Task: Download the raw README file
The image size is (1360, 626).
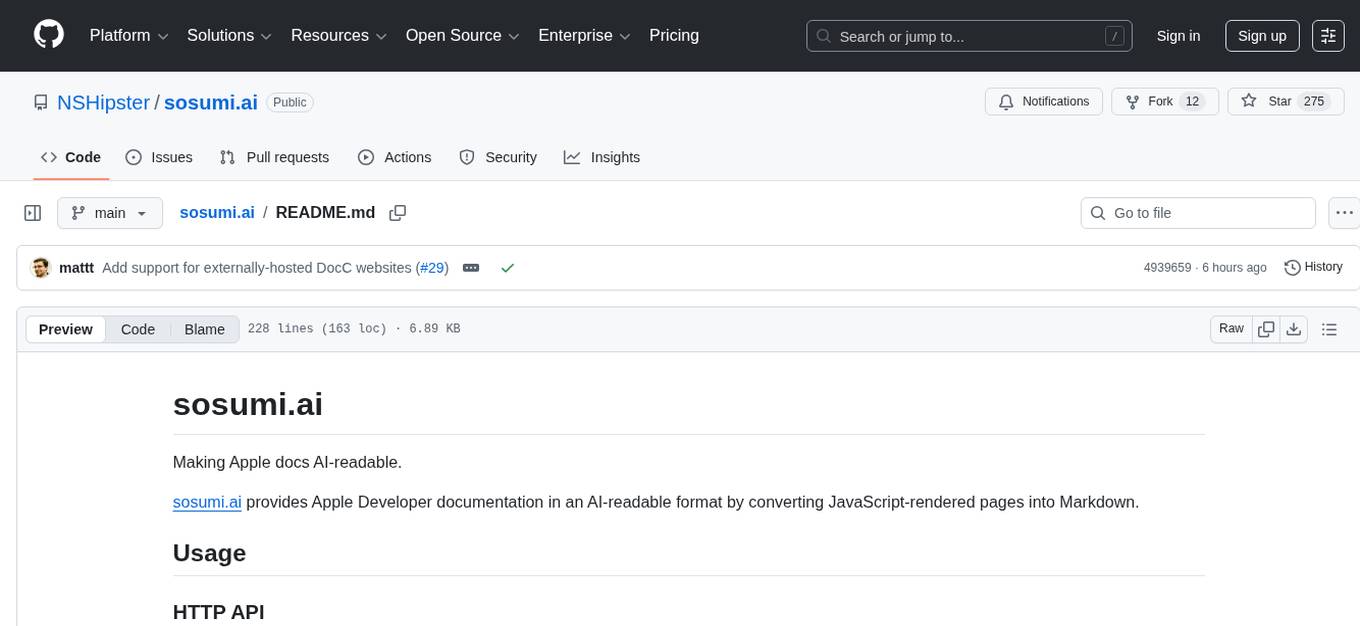Action: [1293, 329]
